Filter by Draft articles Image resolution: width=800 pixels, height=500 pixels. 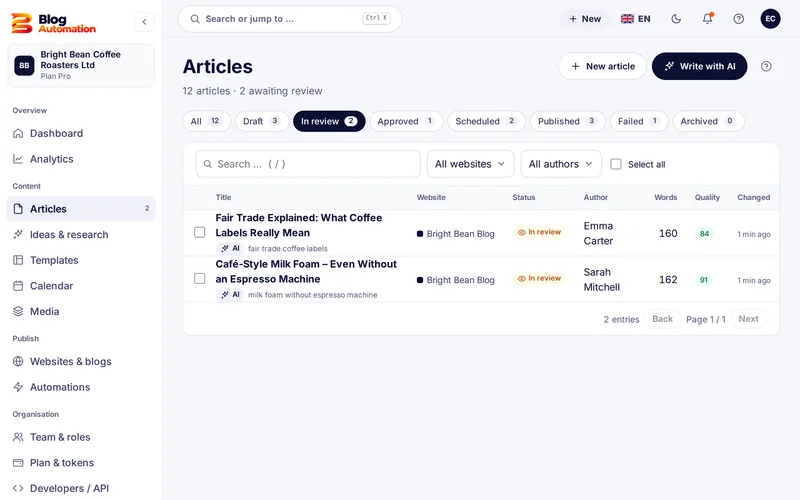tap(261, 121)
